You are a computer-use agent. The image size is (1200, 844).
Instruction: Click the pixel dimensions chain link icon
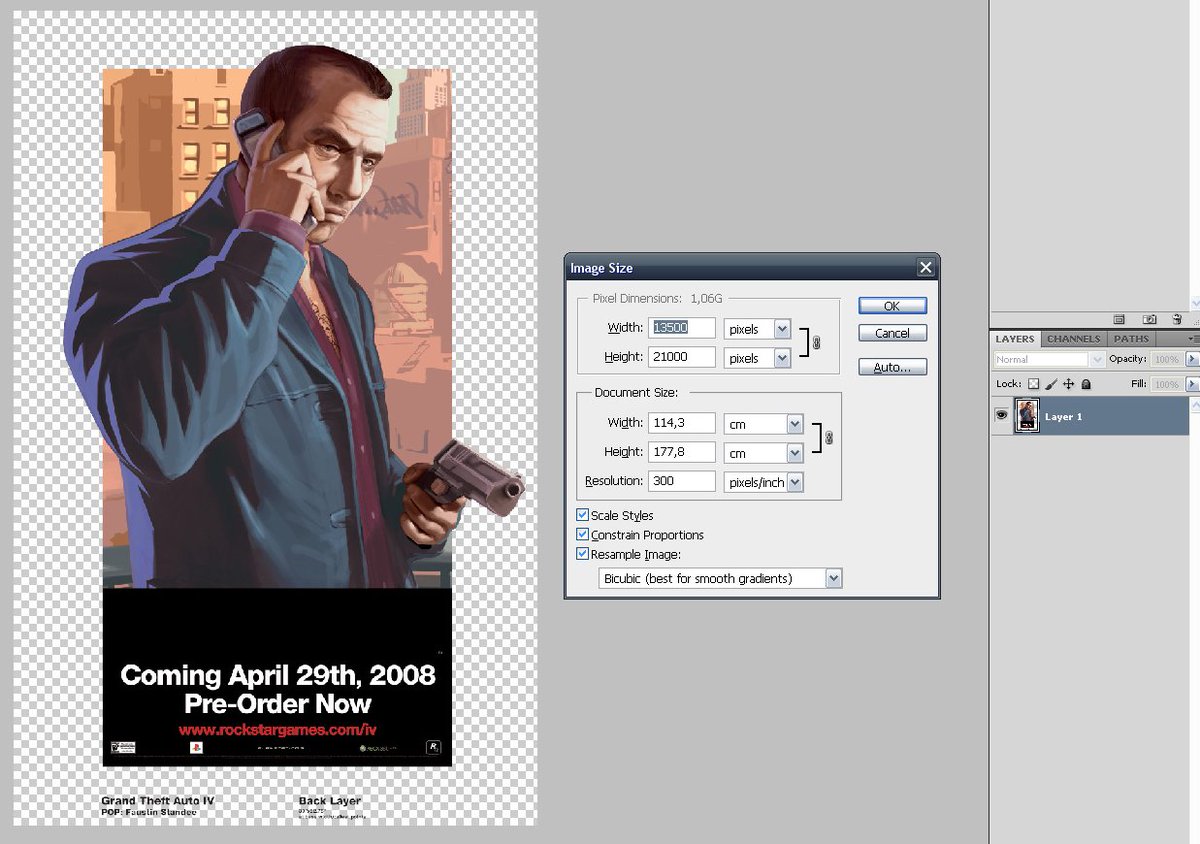(x=816, y=342)
